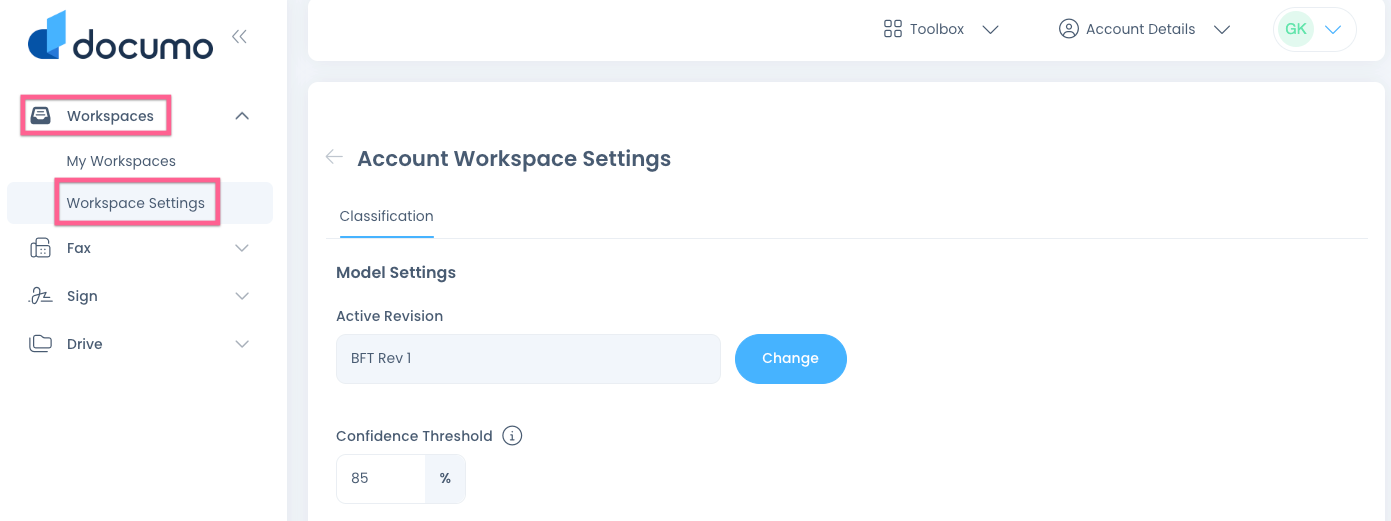Click the Change button
Image resolution: width=1391 pixels, height=521 pixels.
click(791, 358)
